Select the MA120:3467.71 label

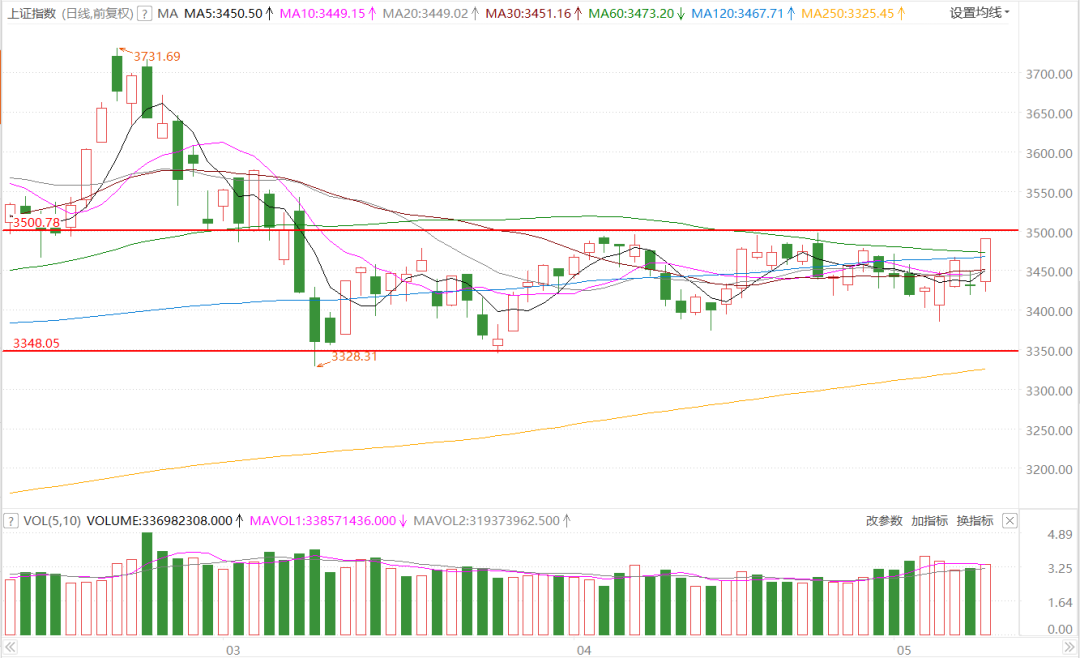[742, 13]
